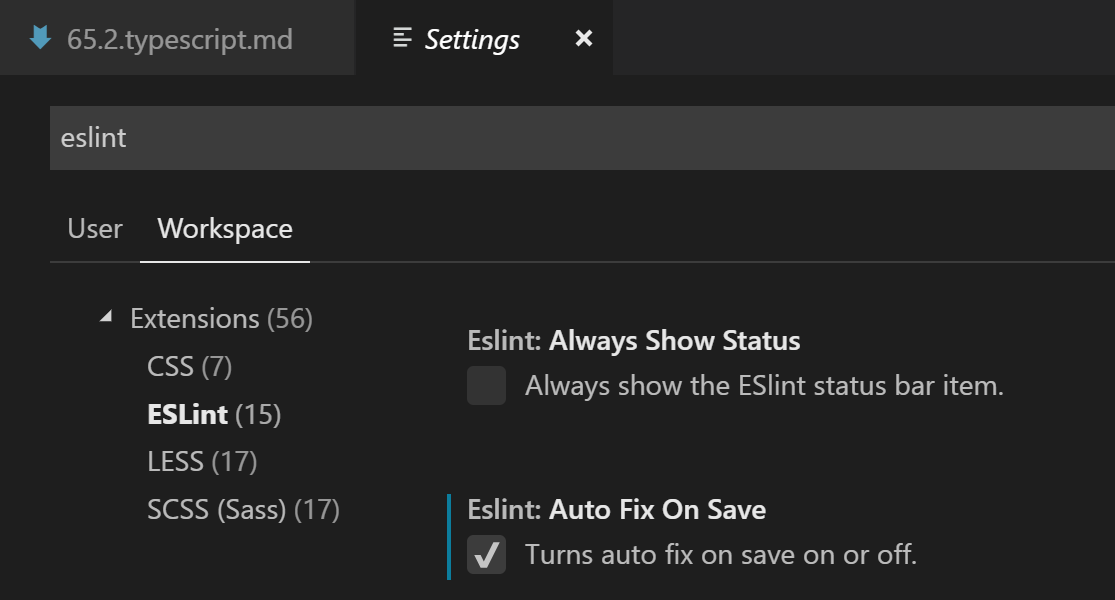This screenshot has height=600, width=1115.
Task: Click the Settings tab's lines icon
Action: (x=403, y=39)
